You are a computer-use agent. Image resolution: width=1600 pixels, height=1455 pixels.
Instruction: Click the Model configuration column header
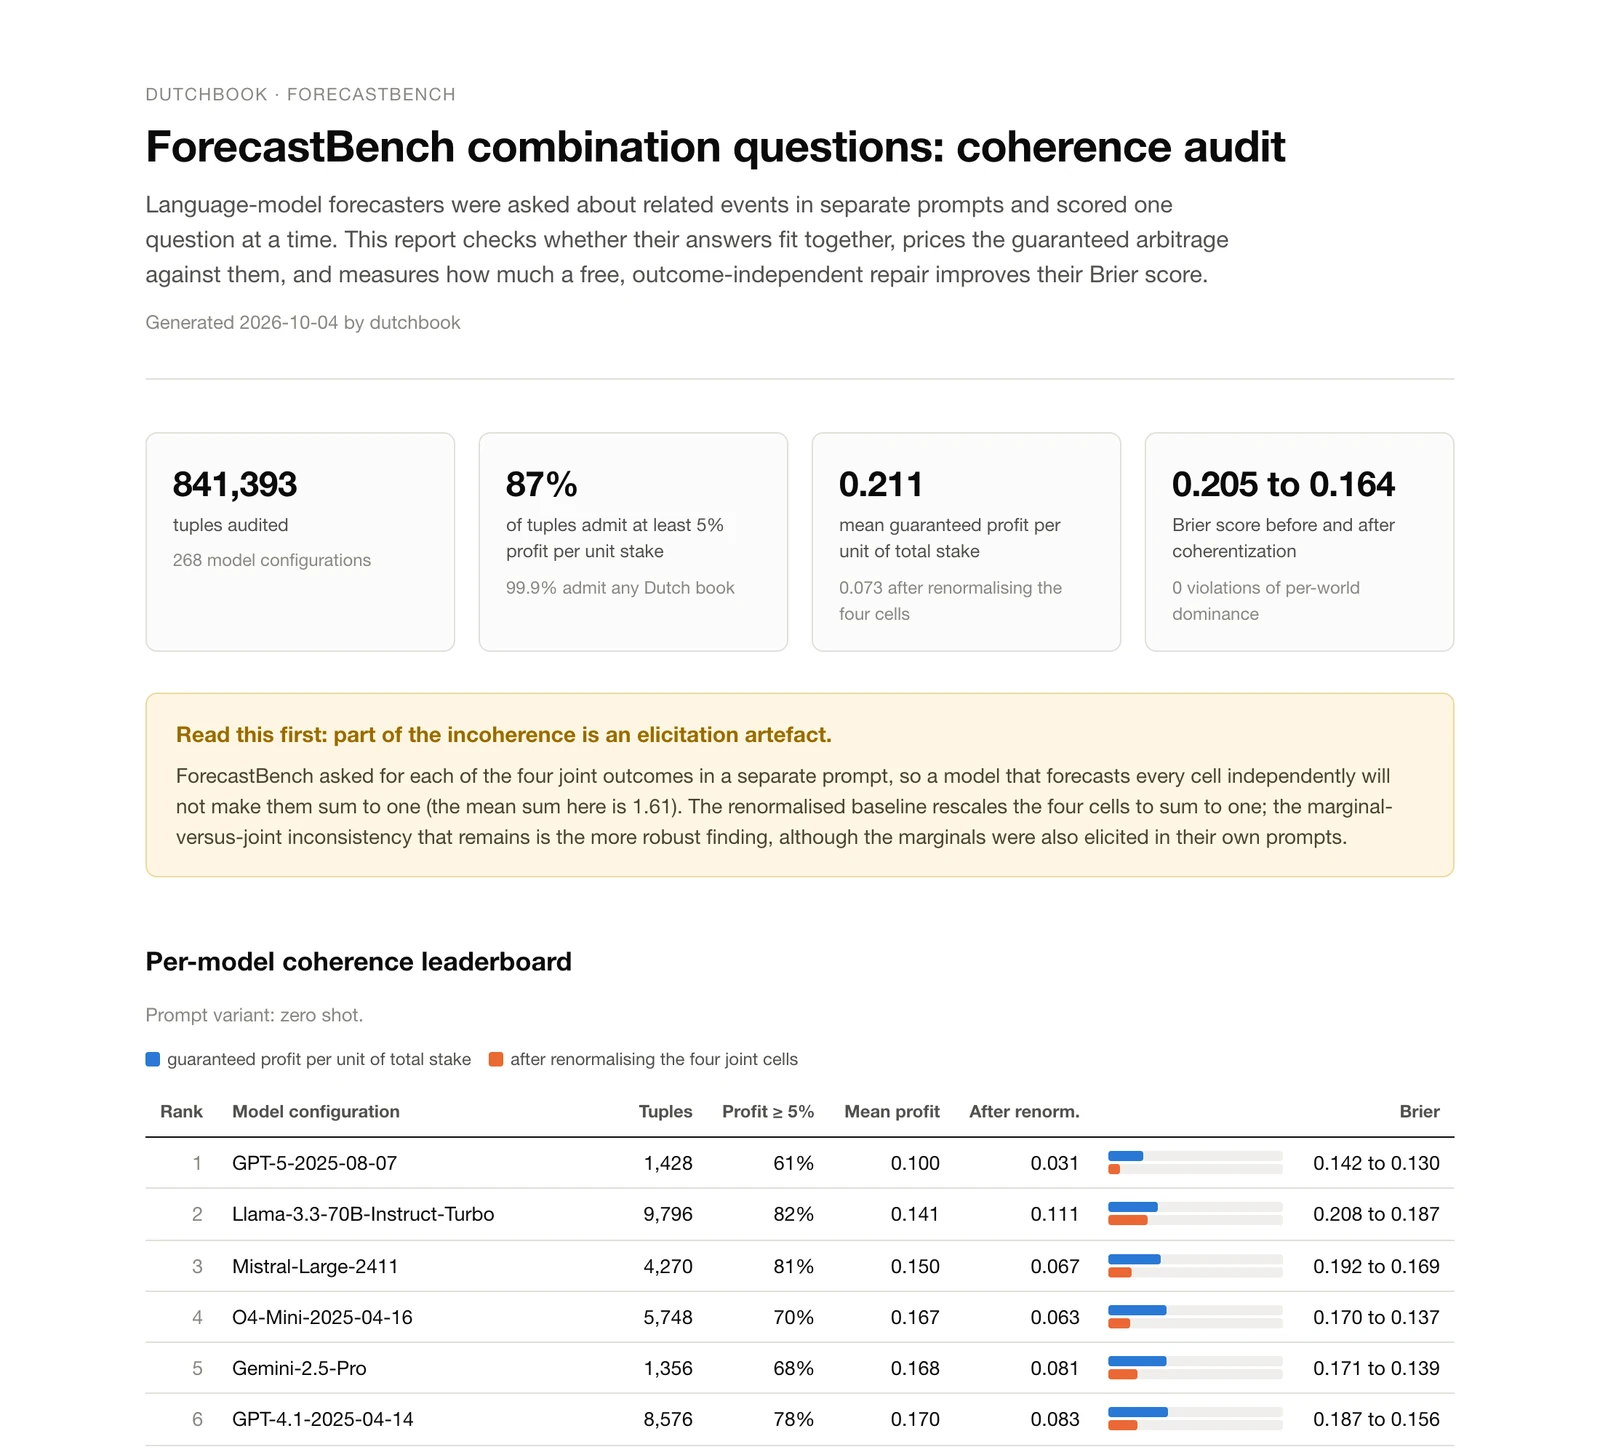[x=316, y=1111]
